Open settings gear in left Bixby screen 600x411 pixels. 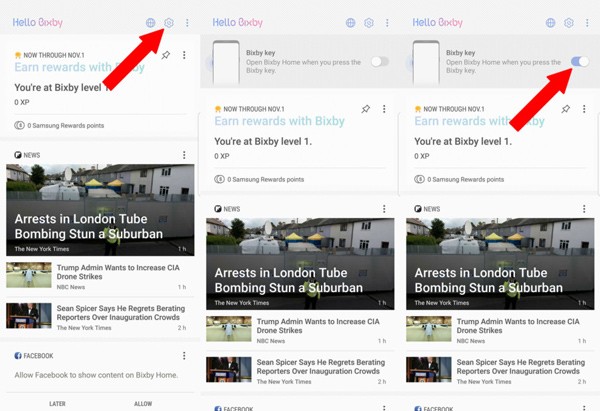[x=169, y=22]
